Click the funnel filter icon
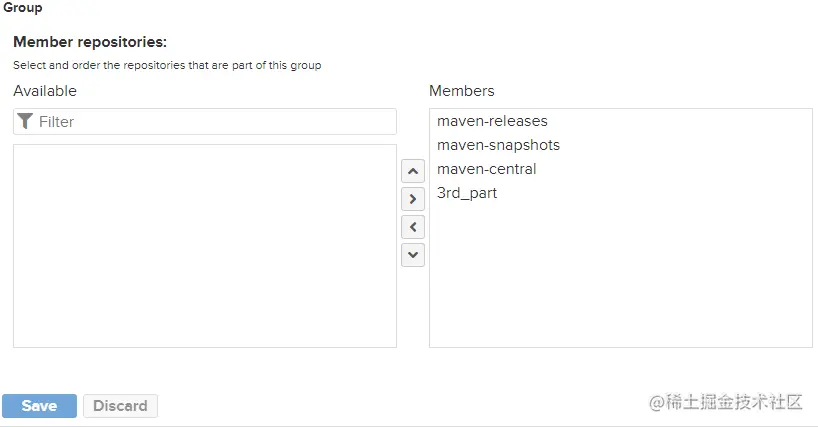 click(x=25, y=121)
